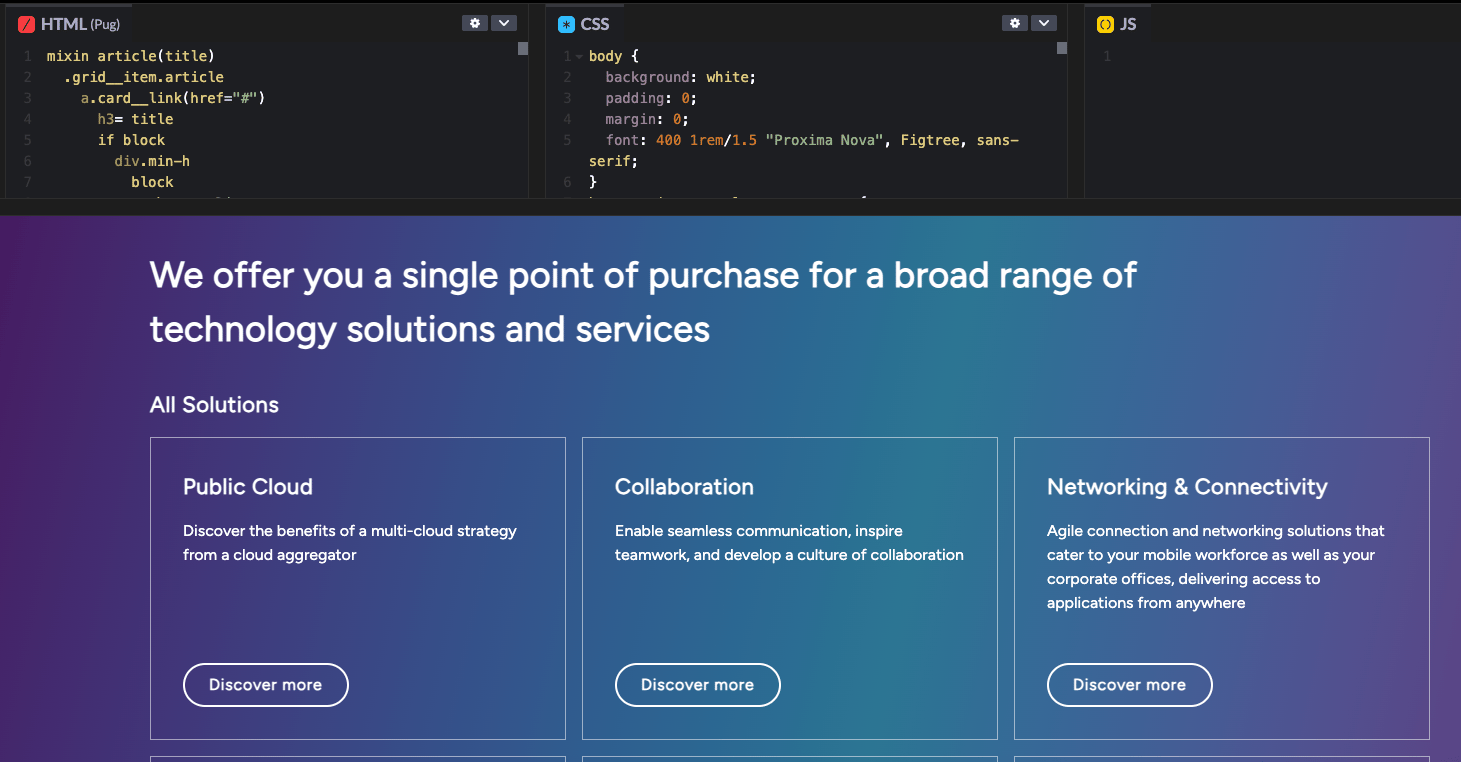Click the "a.card__link(href="#")" code line
This screenshot has width=1461, height=762.
(x=173, y=98)
